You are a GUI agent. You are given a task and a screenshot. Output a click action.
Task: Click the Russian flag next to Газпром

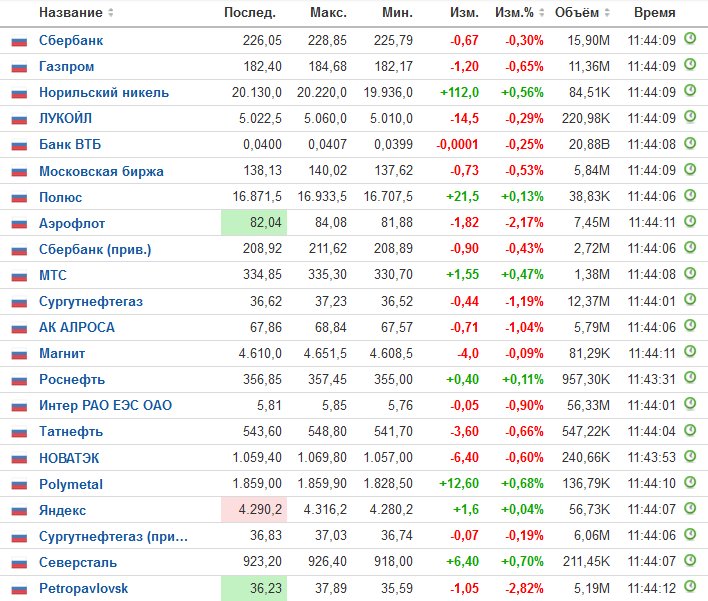[19, 68]
